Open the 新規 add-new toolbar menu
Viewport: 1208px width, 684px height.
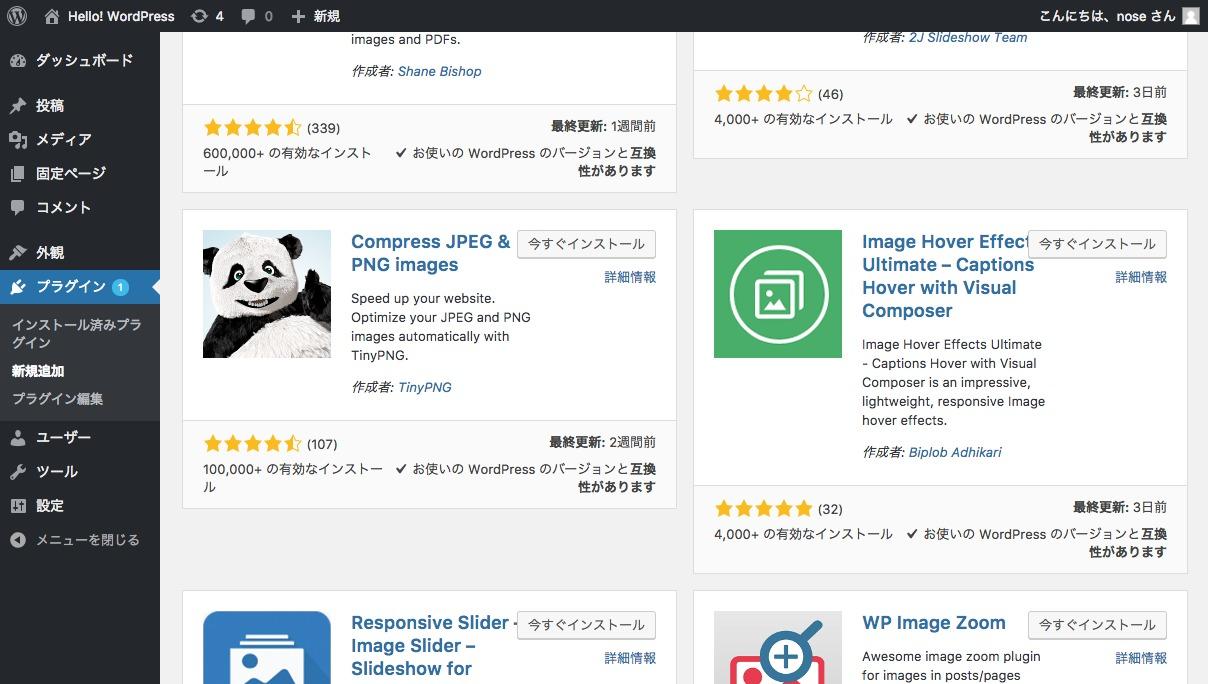315,16
